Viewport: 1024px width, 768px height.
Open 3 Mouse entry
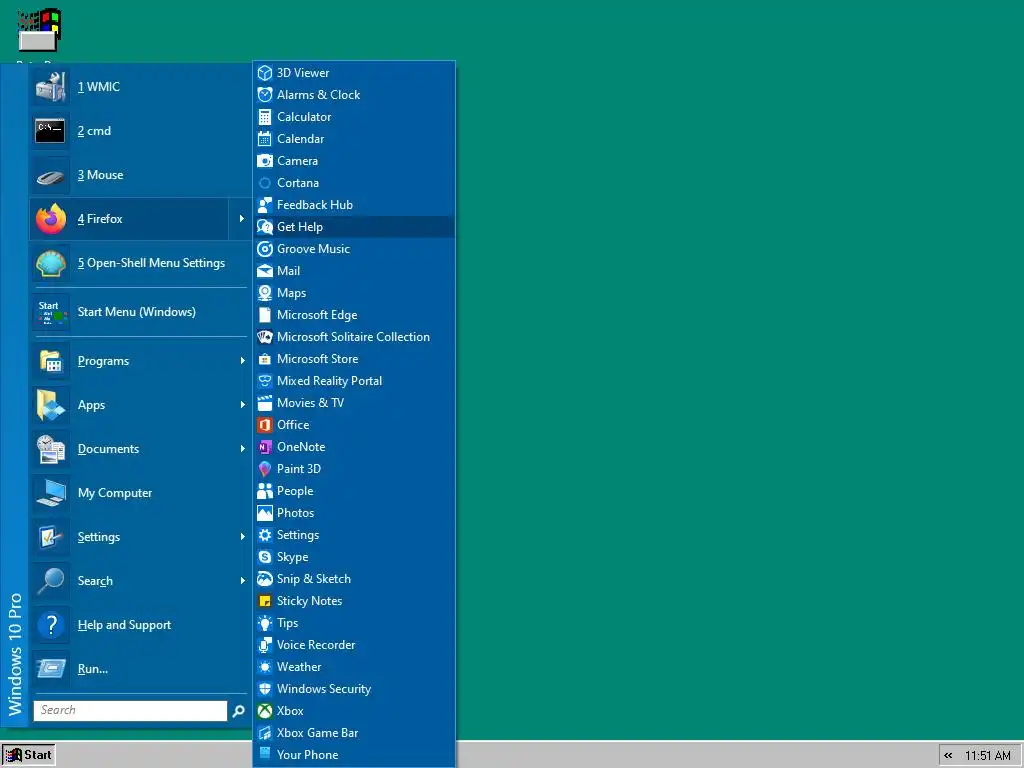[140, 175]
